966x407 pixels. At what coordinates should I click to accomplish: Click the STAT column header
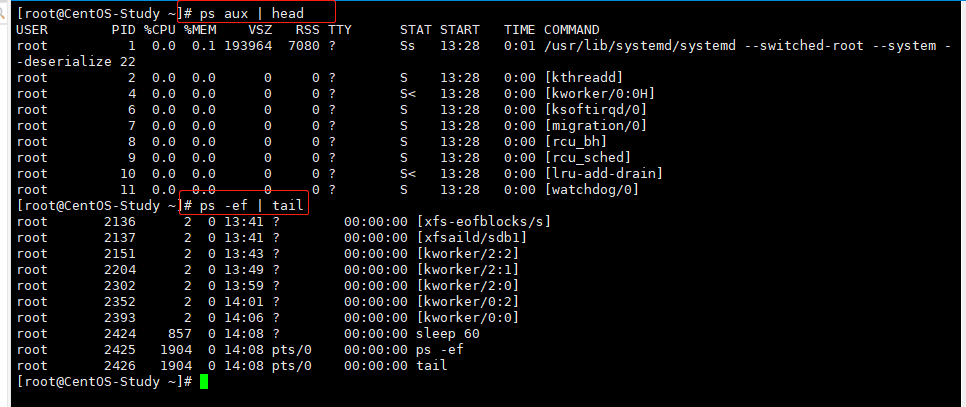click(x=416, y=30)
